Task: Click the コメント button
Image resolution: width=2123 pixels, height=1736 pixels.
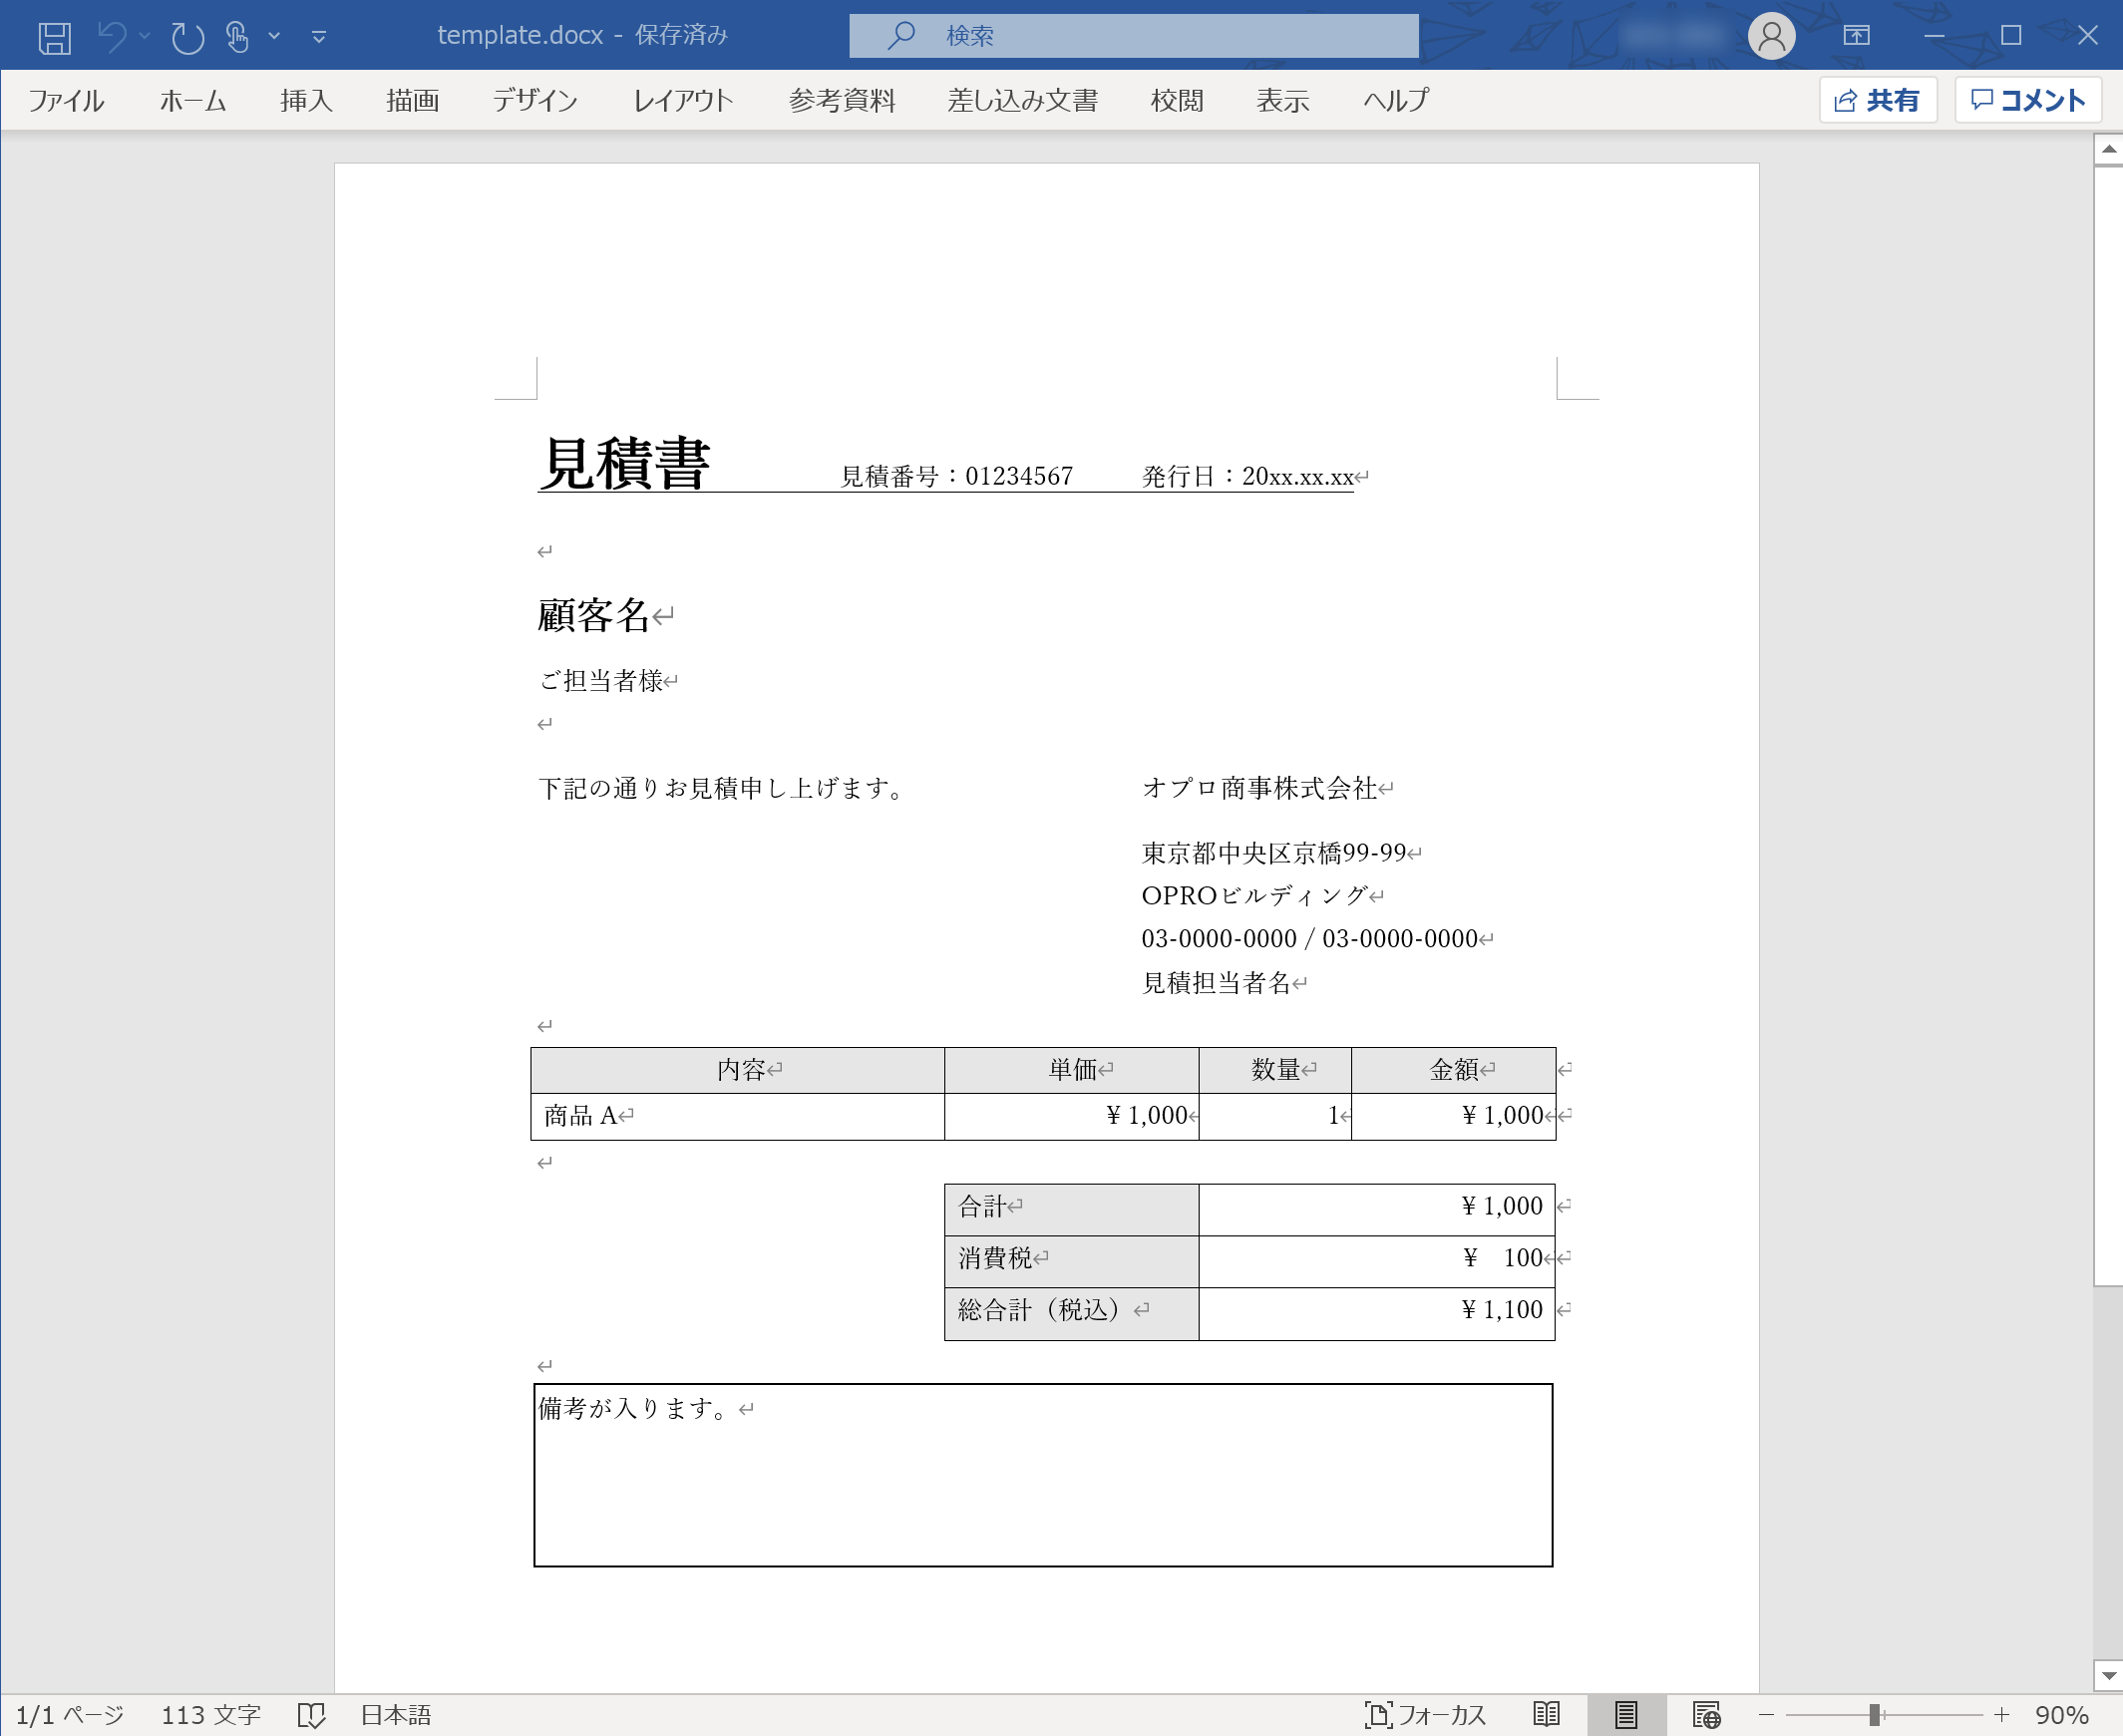Action: (2028, 100)
